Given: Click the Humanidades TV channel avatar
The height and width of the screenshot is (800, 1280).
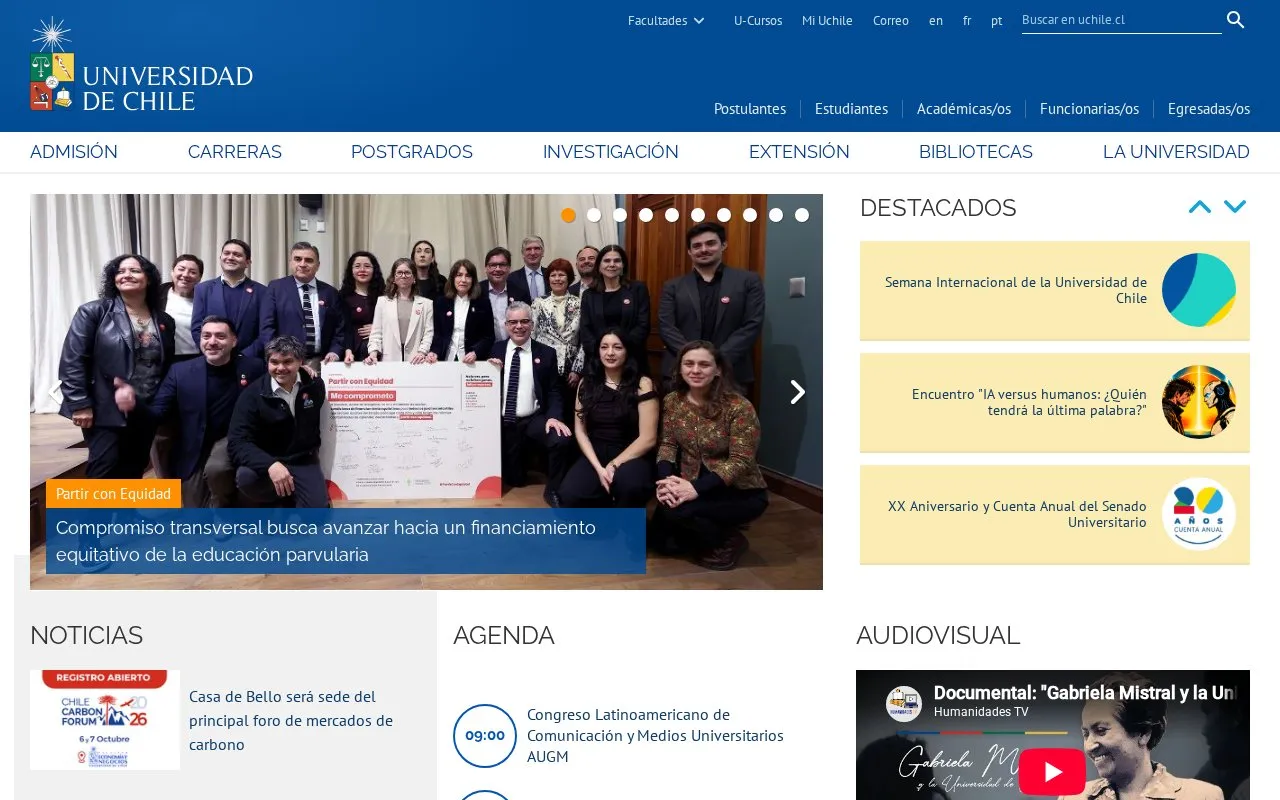Looking at the screenshot, I should [x=904, y=703].
